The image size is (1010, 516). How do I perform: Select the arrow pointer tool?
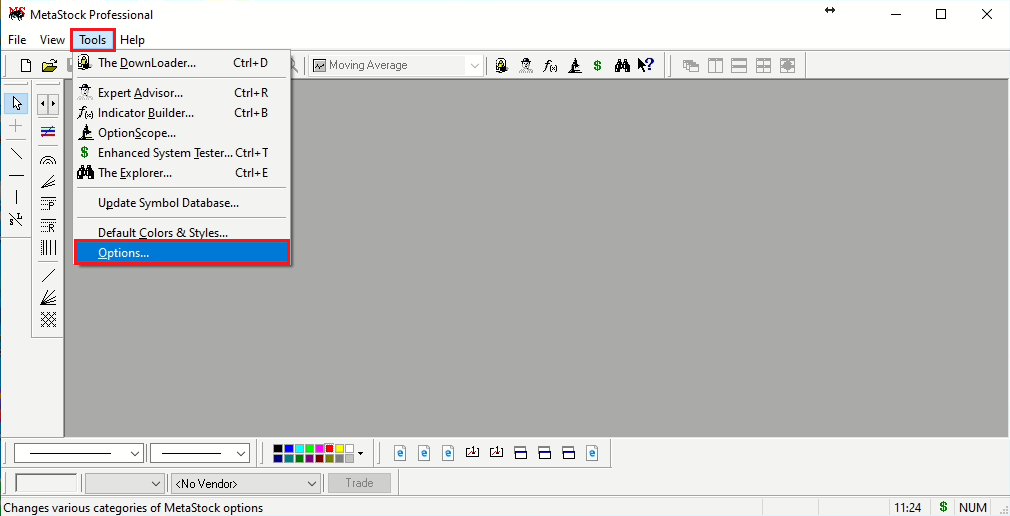pyautogui.click(x=16, y=103)
